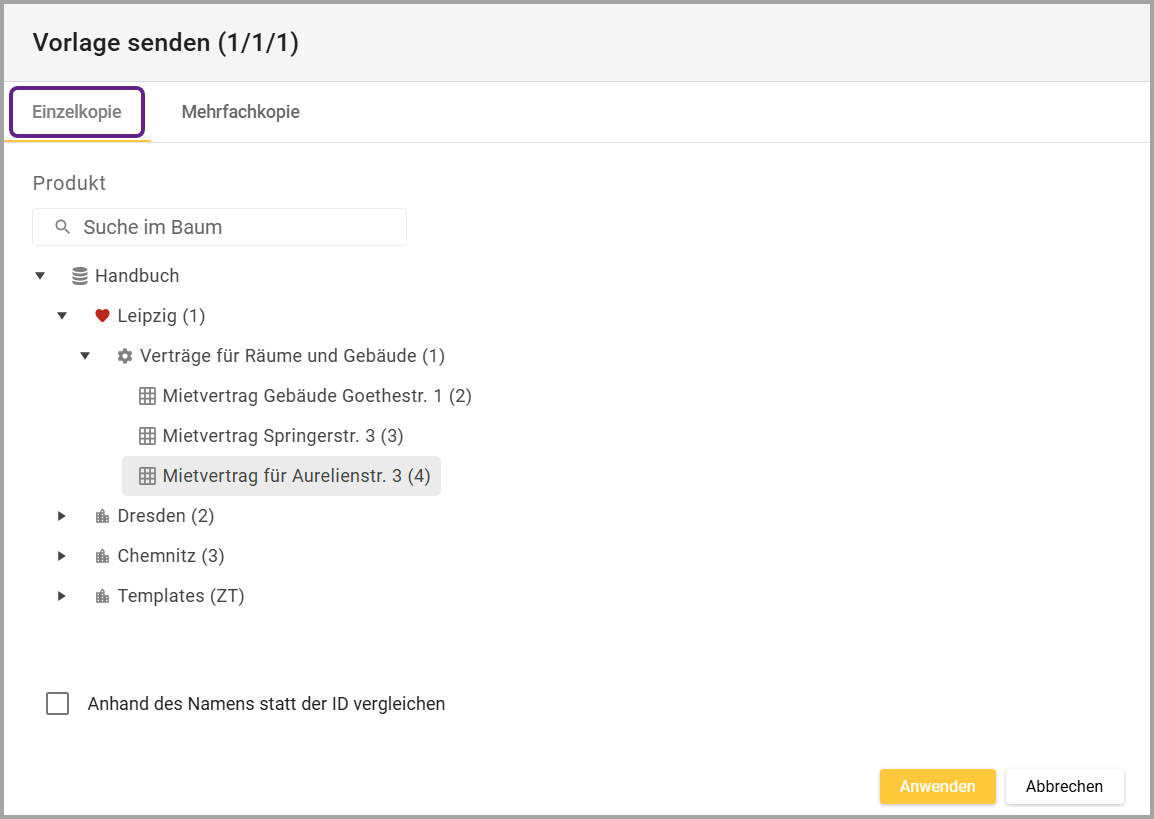The image size is (1154, 819).
Task: Click the building icon beside Templates (ZT)
Action: coord(102,597)
